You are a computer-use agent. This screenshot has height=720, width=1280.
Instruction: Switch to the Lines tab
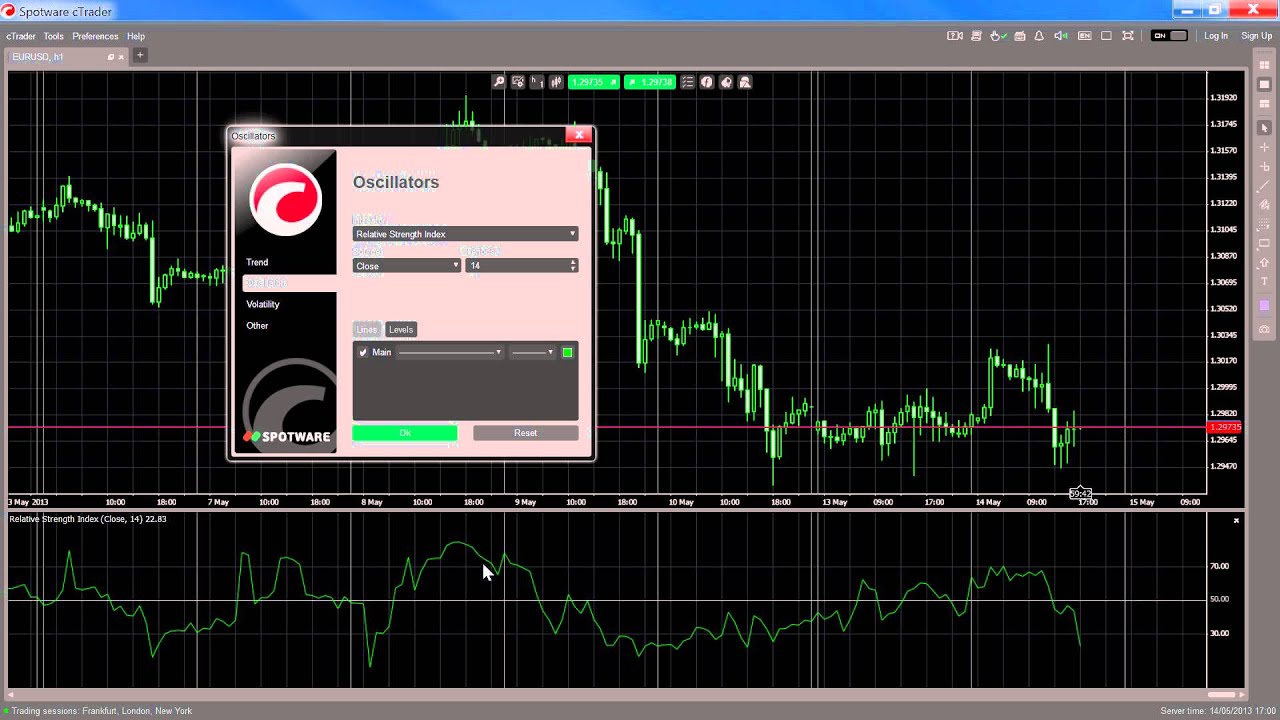(367, 329)
